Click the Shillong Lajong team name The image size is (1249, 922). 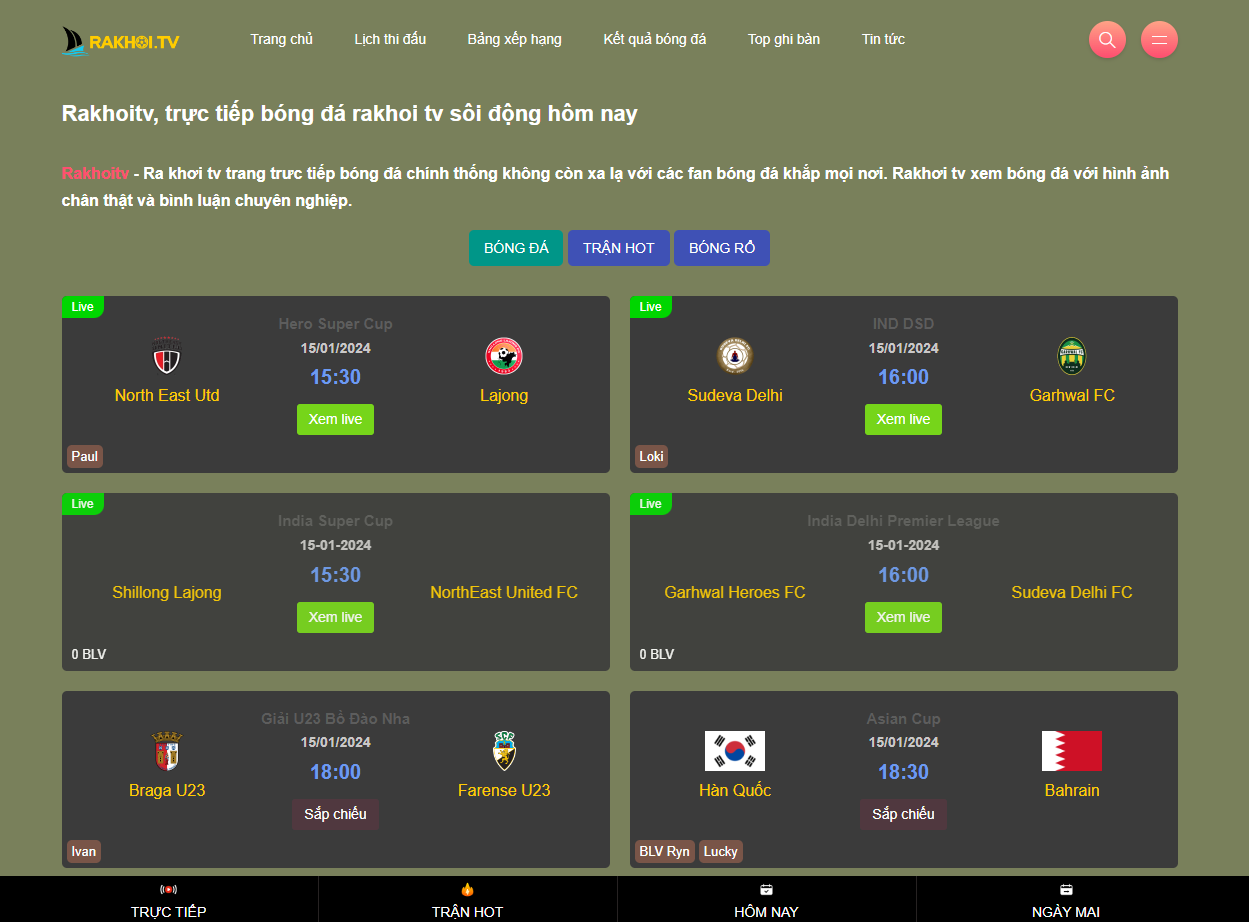[x=167, y=592]
